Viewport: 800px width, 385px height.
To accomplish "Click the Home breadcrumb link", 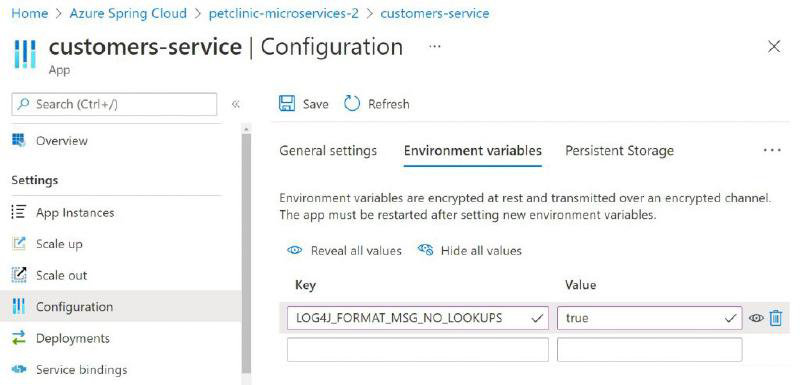I will click(29, 13).
